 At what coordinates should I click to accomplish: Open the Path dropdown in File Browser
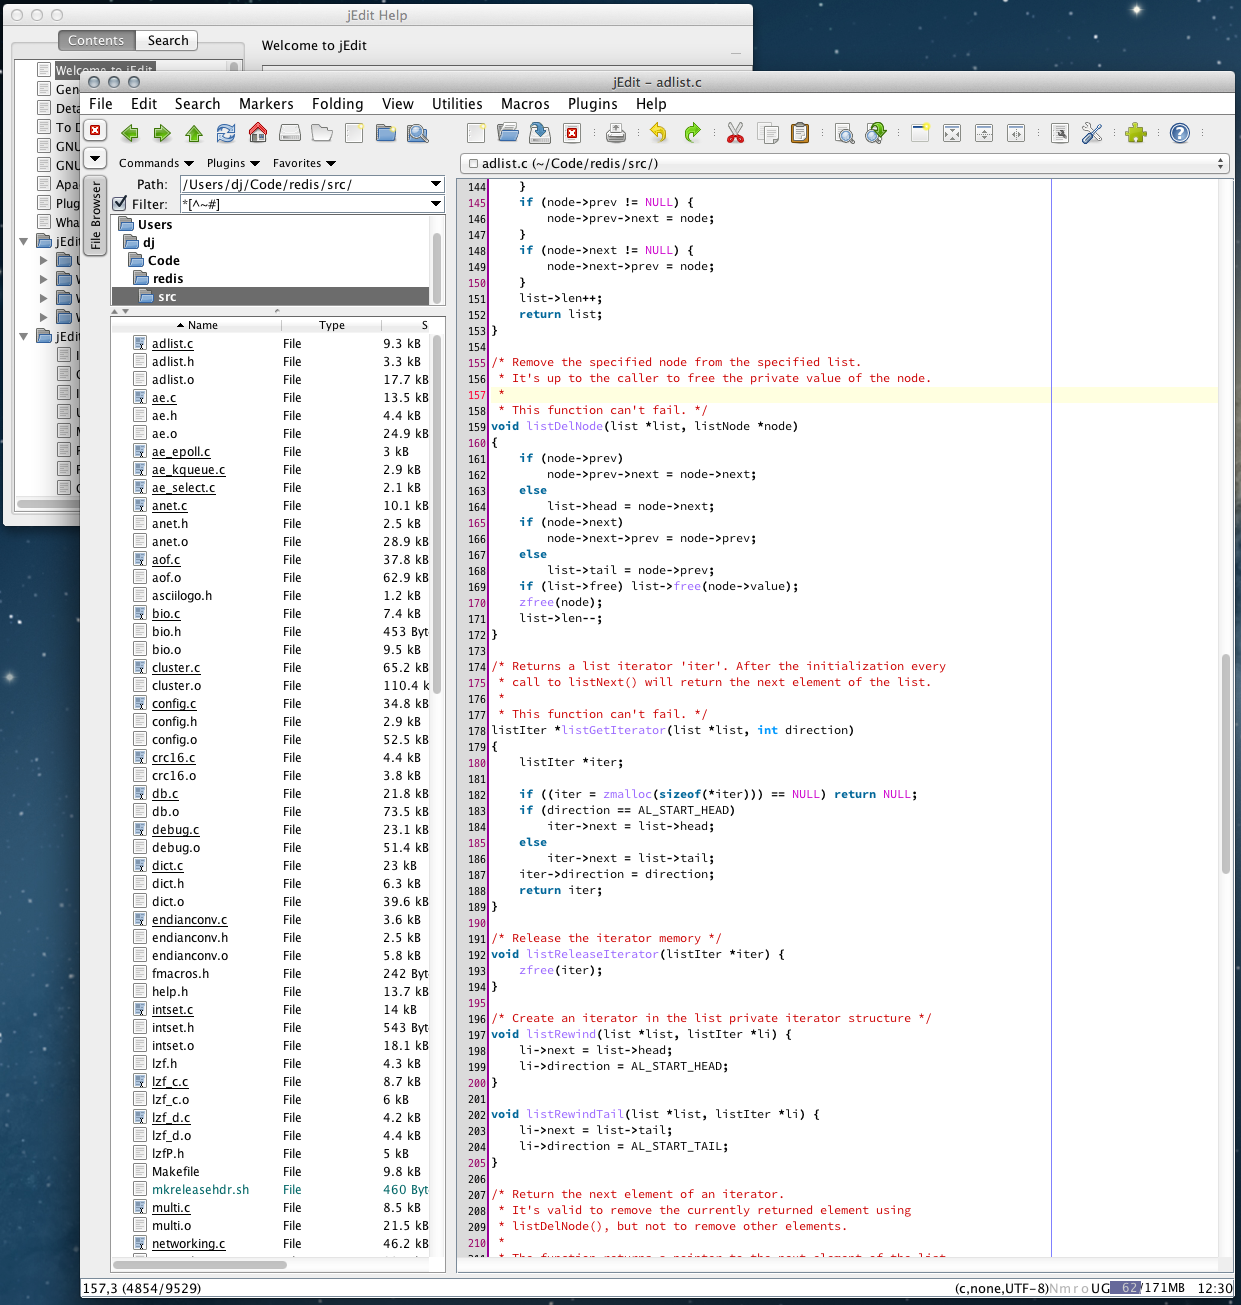pos(436,184)
